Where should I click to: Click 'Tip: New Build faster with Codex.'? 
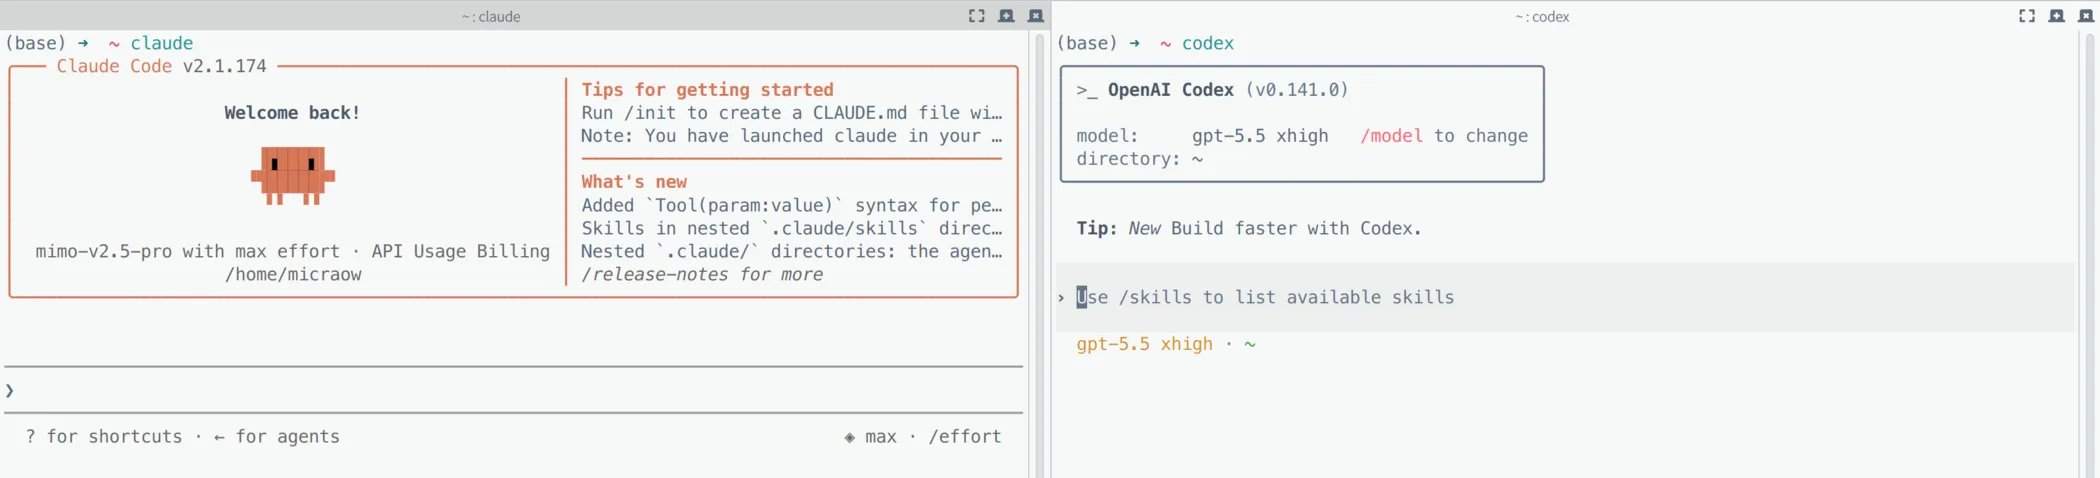pos(1249,228)
